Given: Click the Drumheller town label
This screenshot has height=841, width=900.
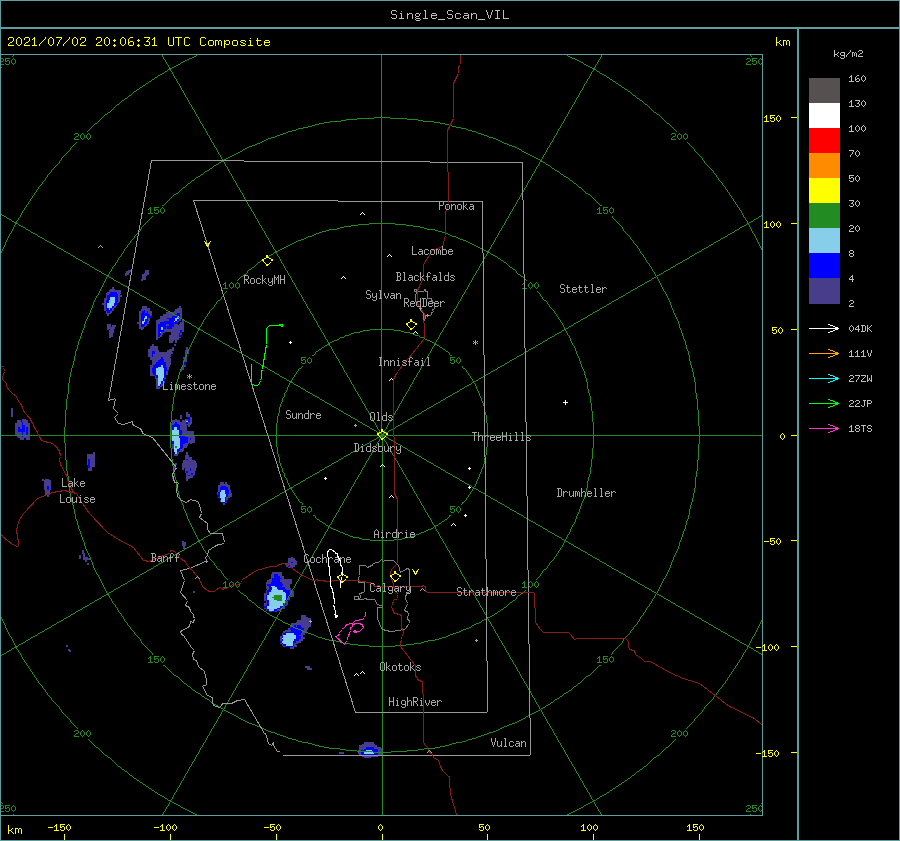Looking at the screenshot, I should click(586, 493).
